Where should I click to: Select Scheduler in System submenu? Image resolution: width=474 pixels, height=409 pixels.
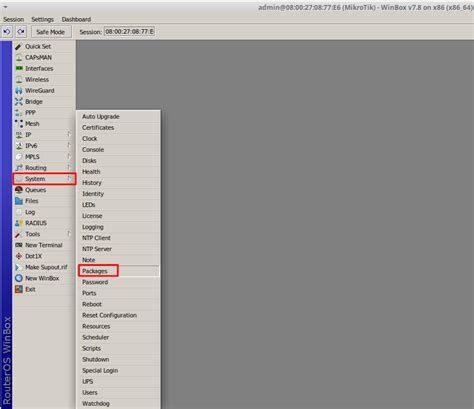118,337
